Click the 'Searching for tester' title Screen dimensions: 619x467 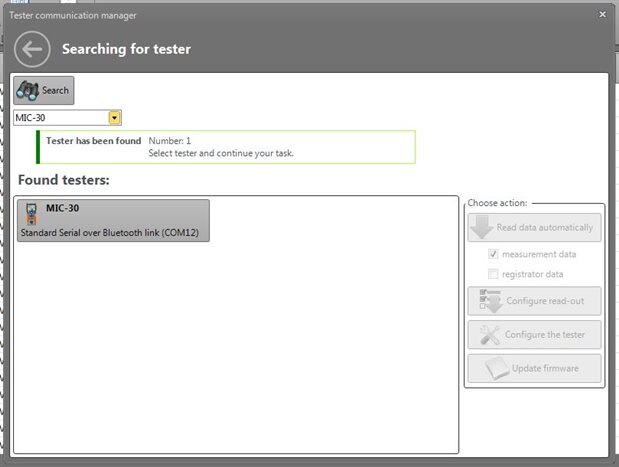pyautogui.click(x=126, y=49)
